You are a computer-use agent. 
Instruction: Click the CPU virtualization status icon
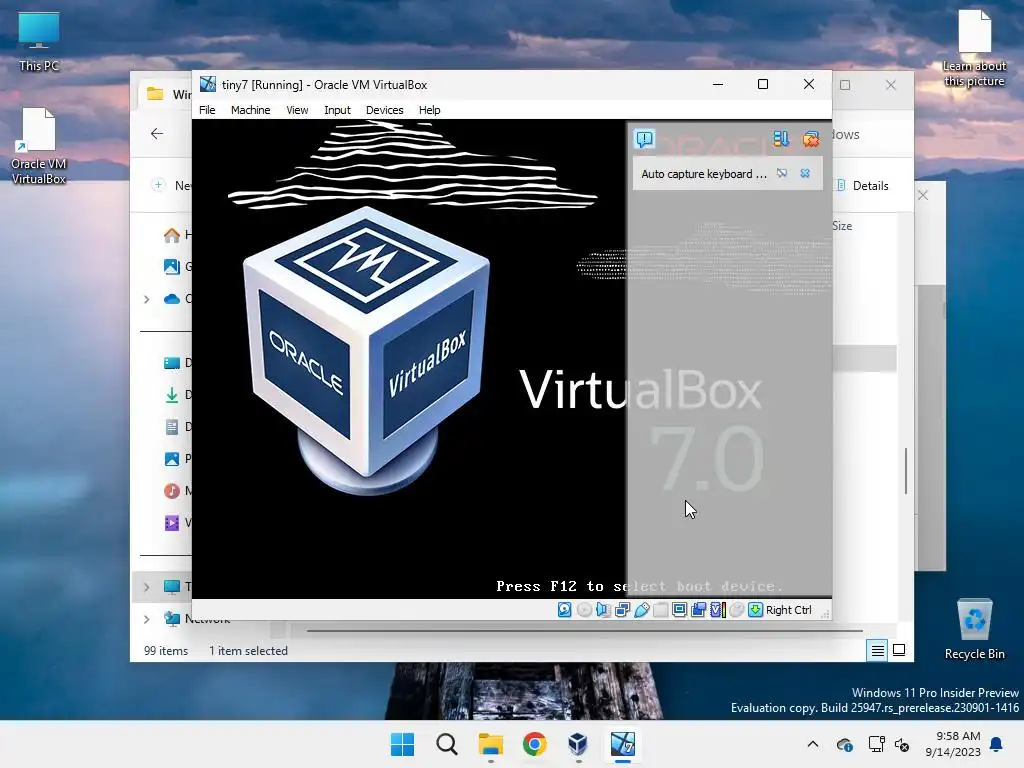[x=717, y=610]
